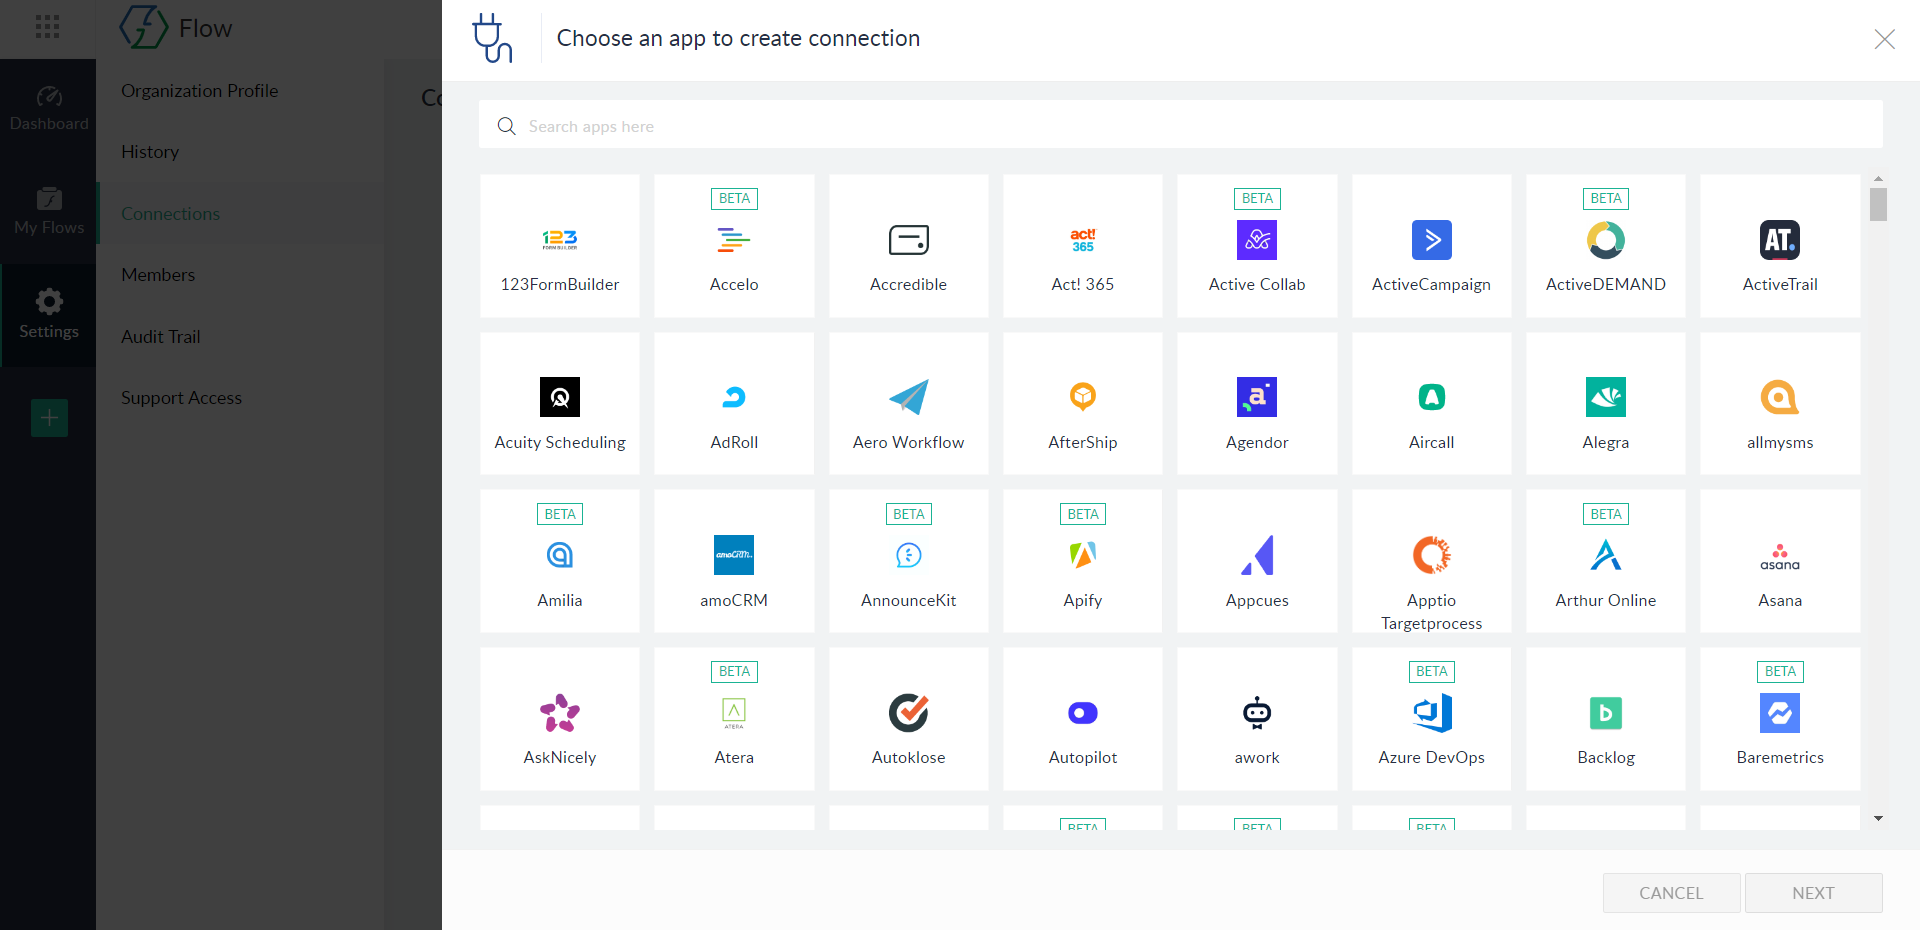Open My Flows in sidebar
The image size is (1920, 930).
[48, 212]
